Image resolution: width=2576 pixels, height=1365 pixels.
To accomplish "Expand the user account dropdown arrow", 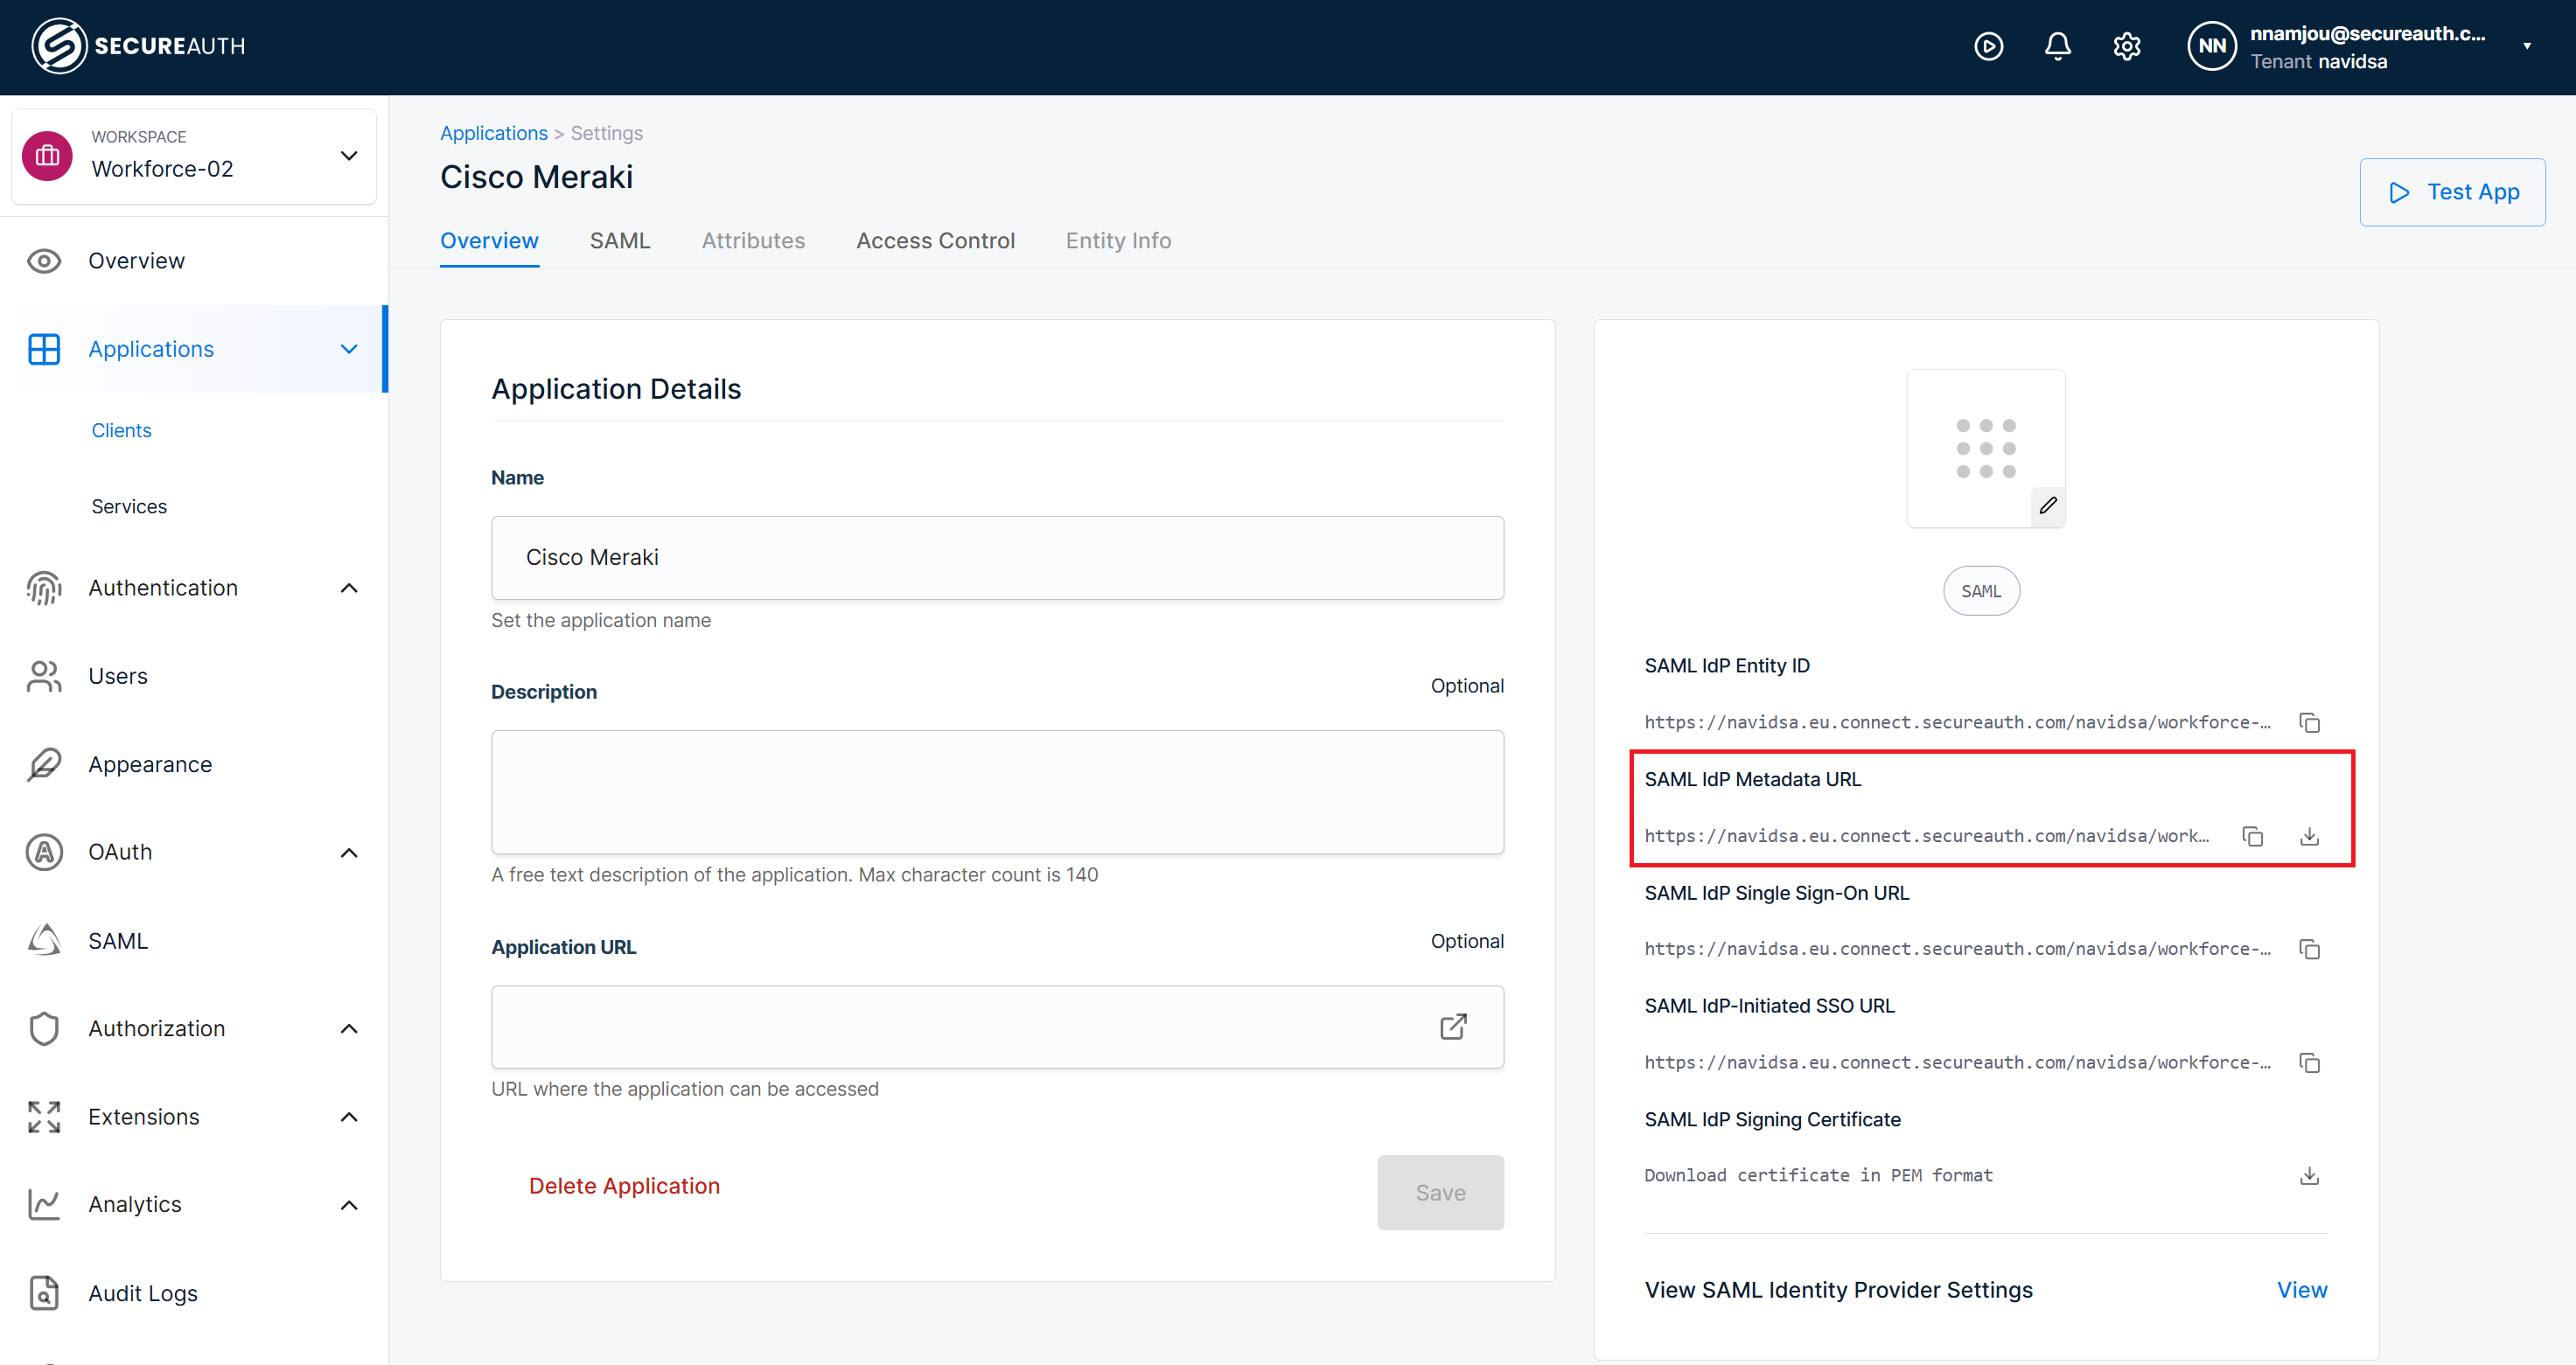I will [2526, 46].
